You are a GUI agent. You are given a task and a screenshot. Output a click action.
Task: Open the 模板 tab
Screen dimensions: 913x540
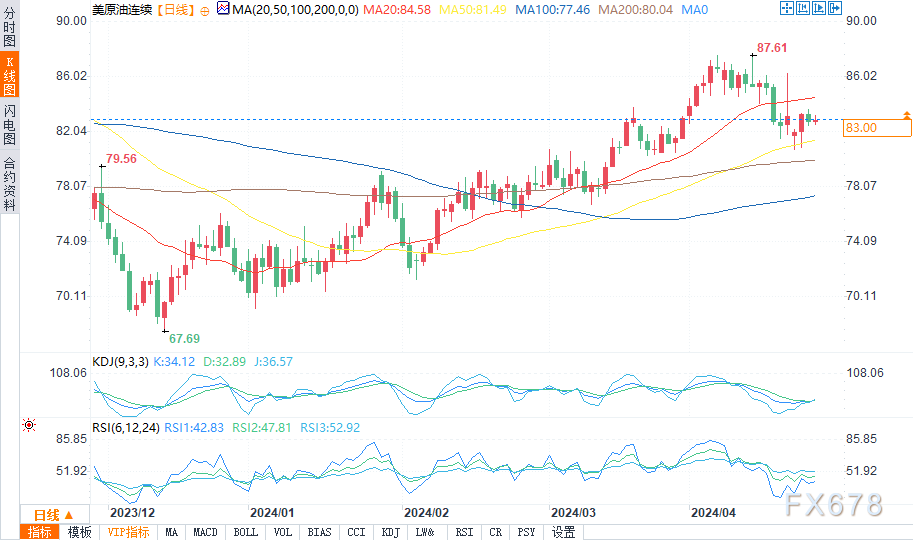(x=79, y=532)
